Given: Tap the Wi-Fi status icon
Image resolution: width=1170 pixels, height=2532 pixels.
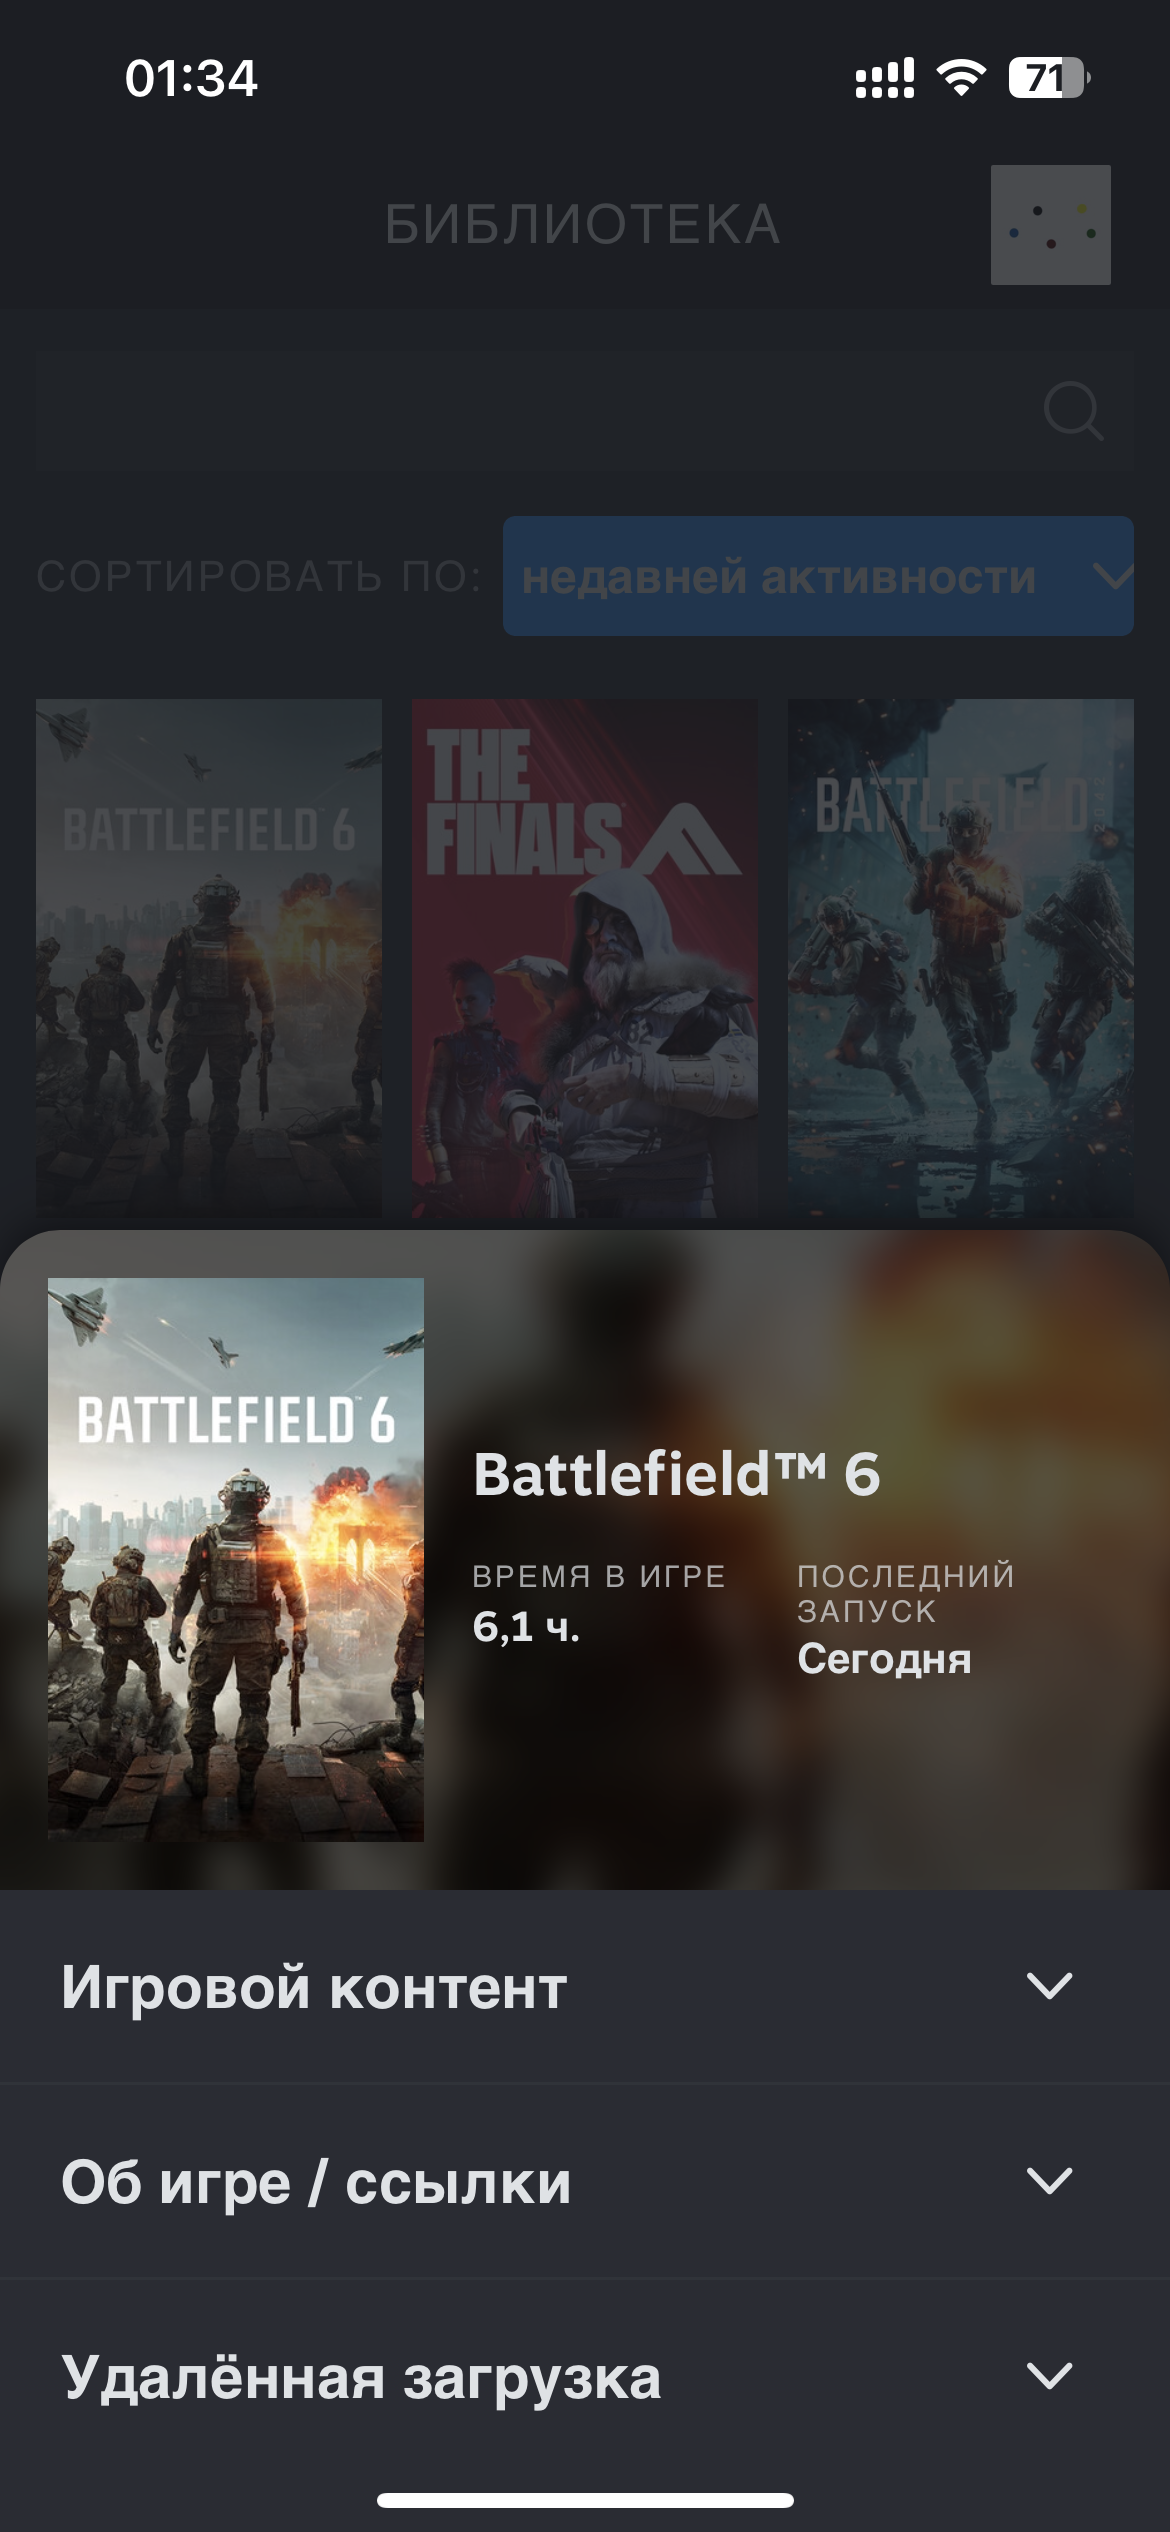Looking at the screenshot, I should click(961, 77).
